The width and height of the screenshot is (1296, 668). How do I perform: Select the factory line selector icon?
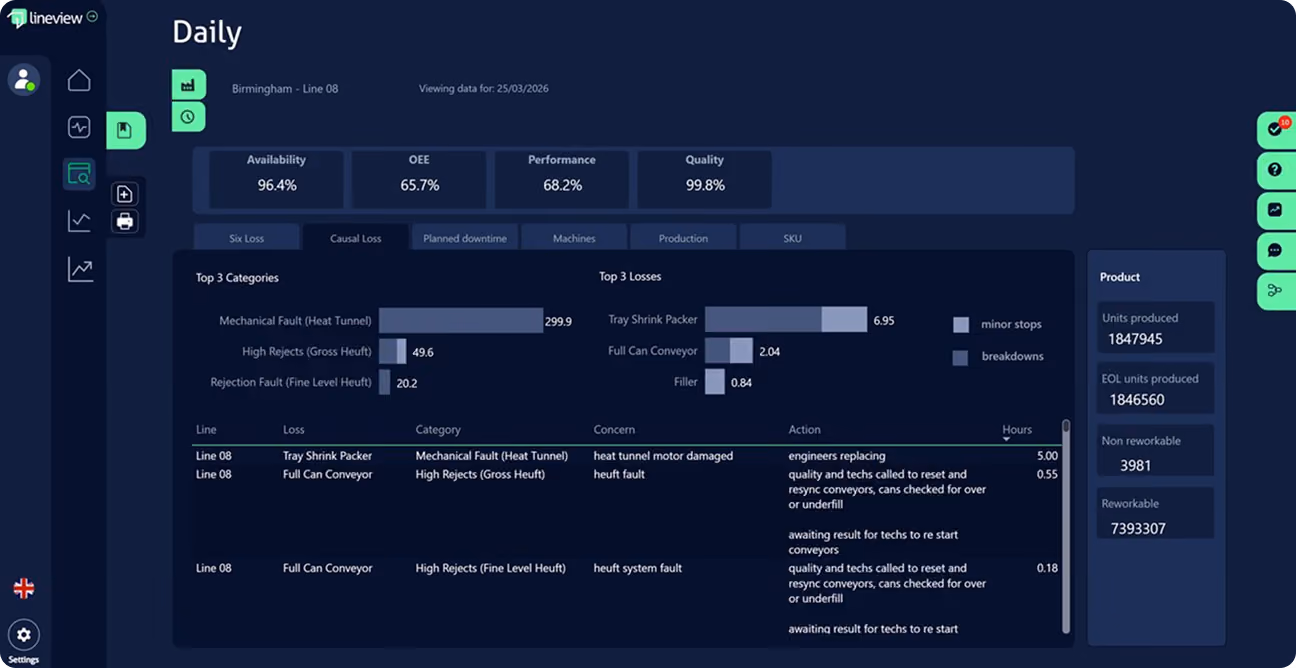pyautogui.click(x=188, y=85)
